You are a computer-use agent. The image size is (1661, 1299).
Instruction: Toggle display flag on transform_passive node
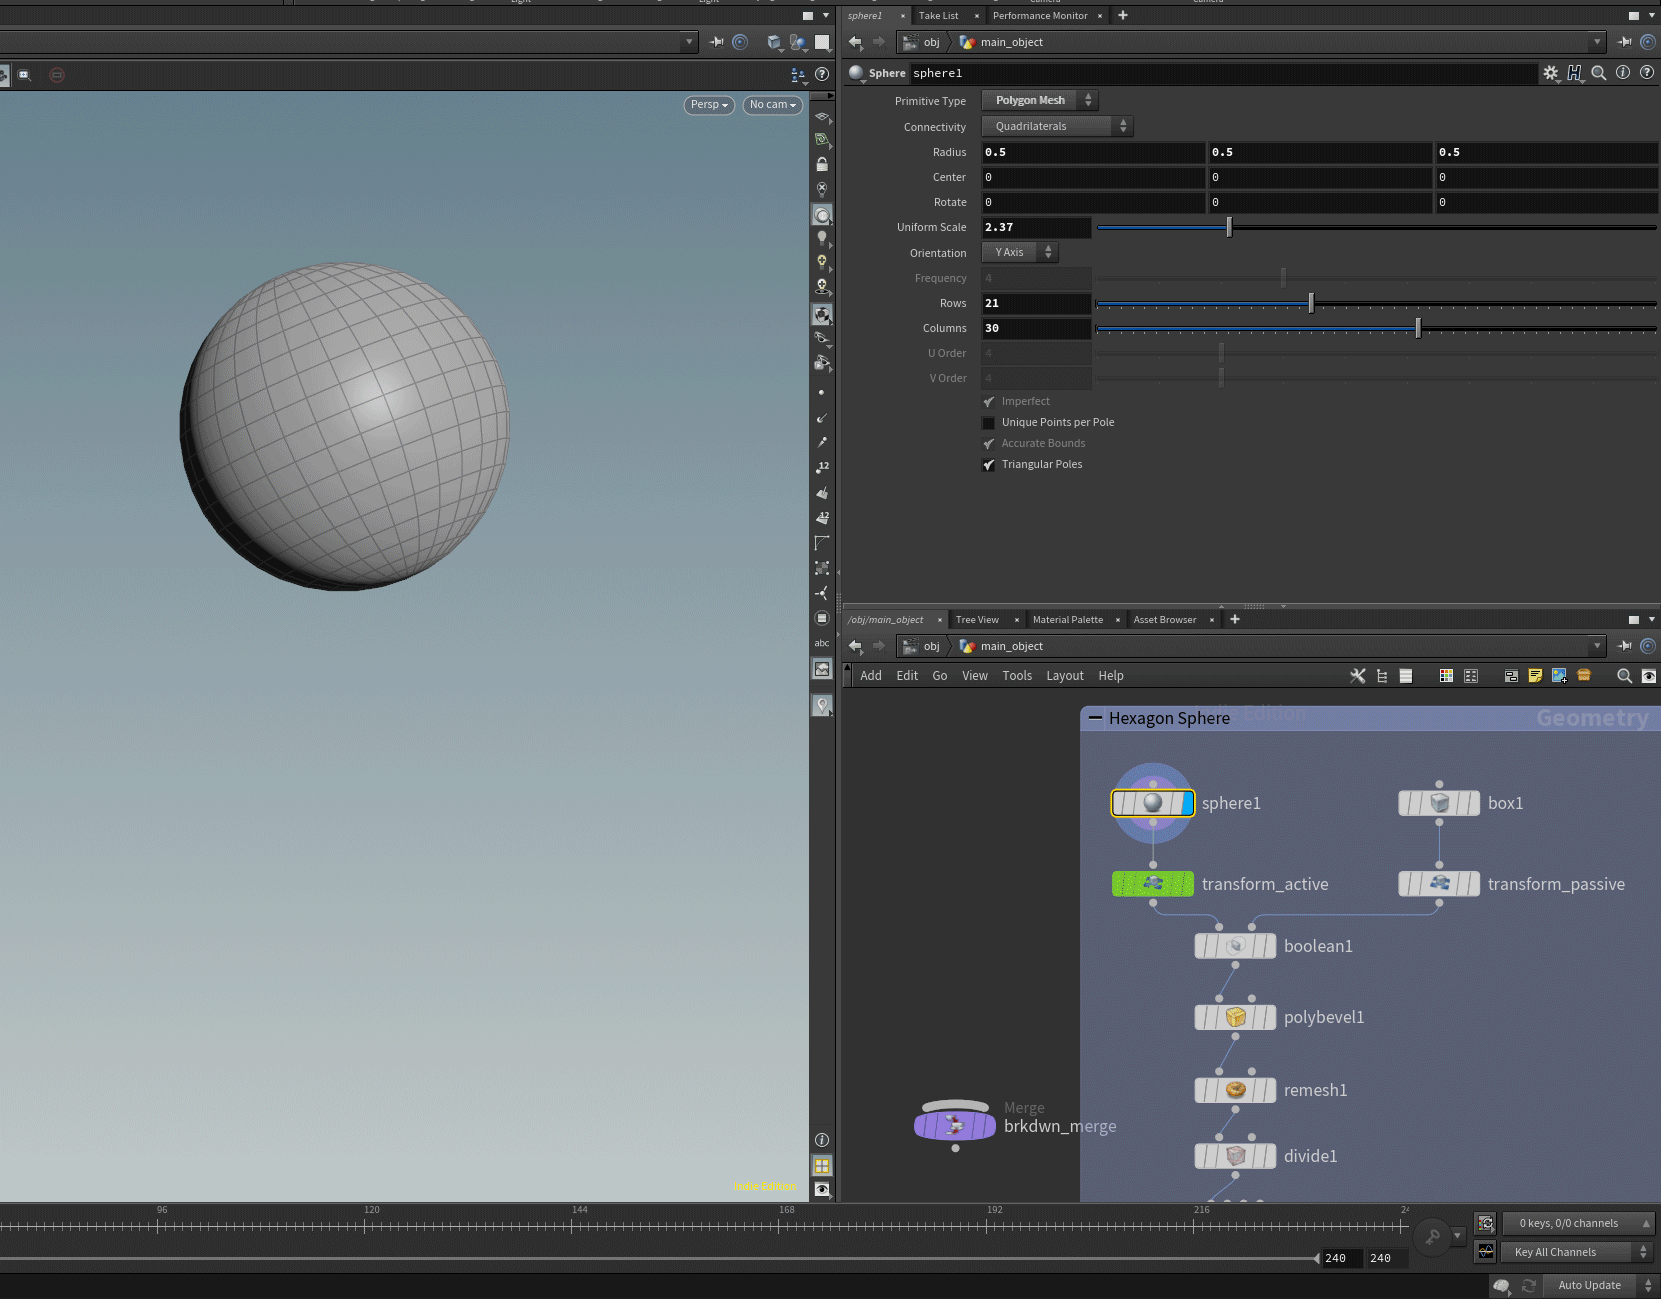click(x=1473, y=884)
